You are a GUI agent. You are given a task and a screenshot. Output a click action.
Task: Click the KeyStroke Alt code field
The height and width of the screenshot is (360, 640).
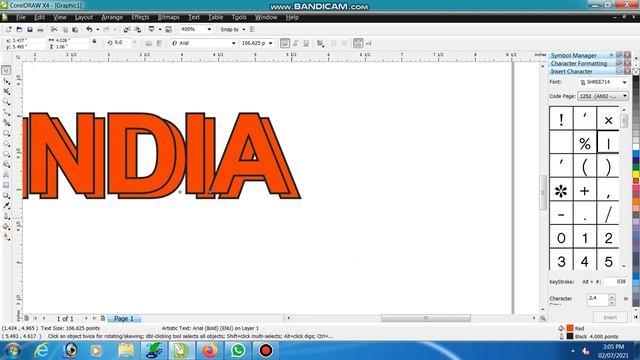point(616,282)
